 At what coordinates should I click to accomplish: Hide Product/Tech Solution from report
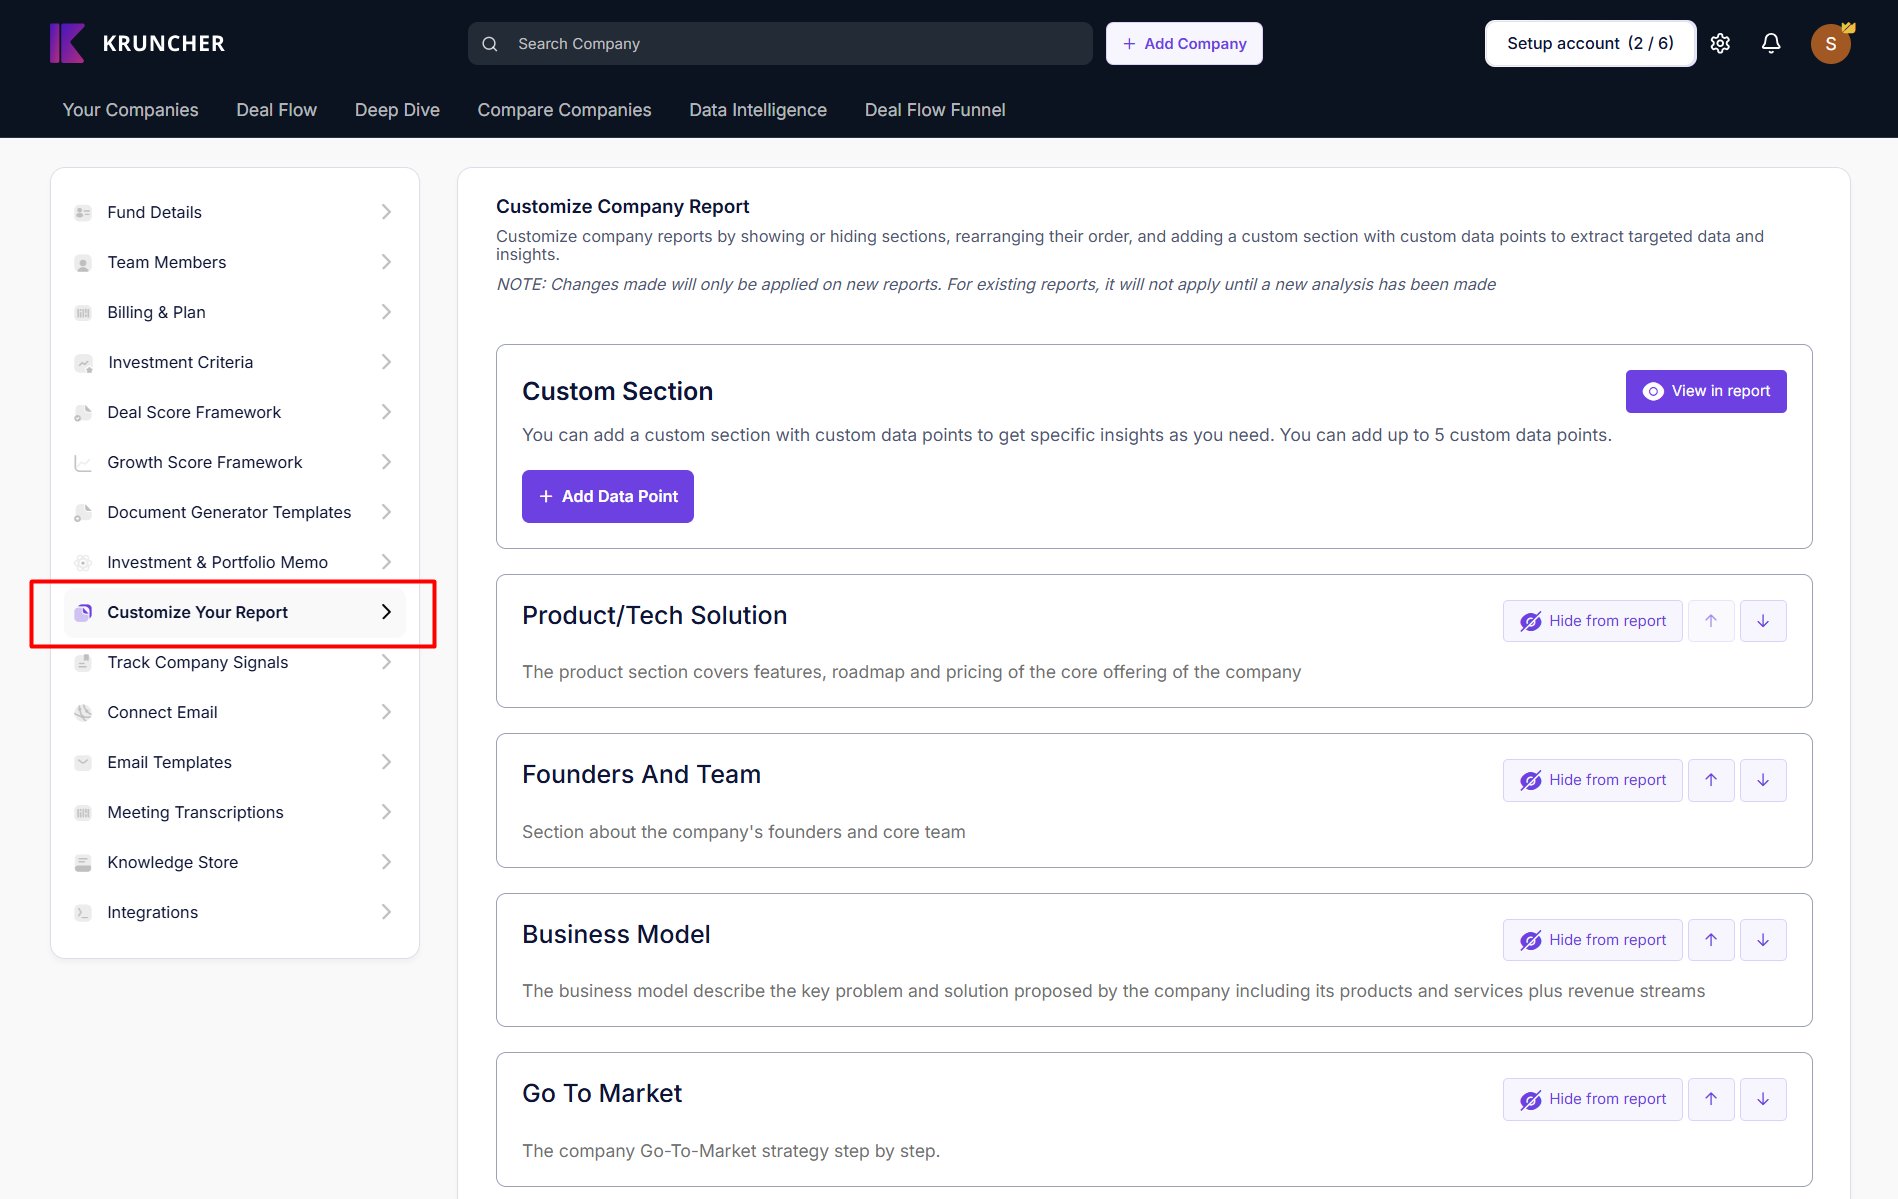coord(1592,621)
